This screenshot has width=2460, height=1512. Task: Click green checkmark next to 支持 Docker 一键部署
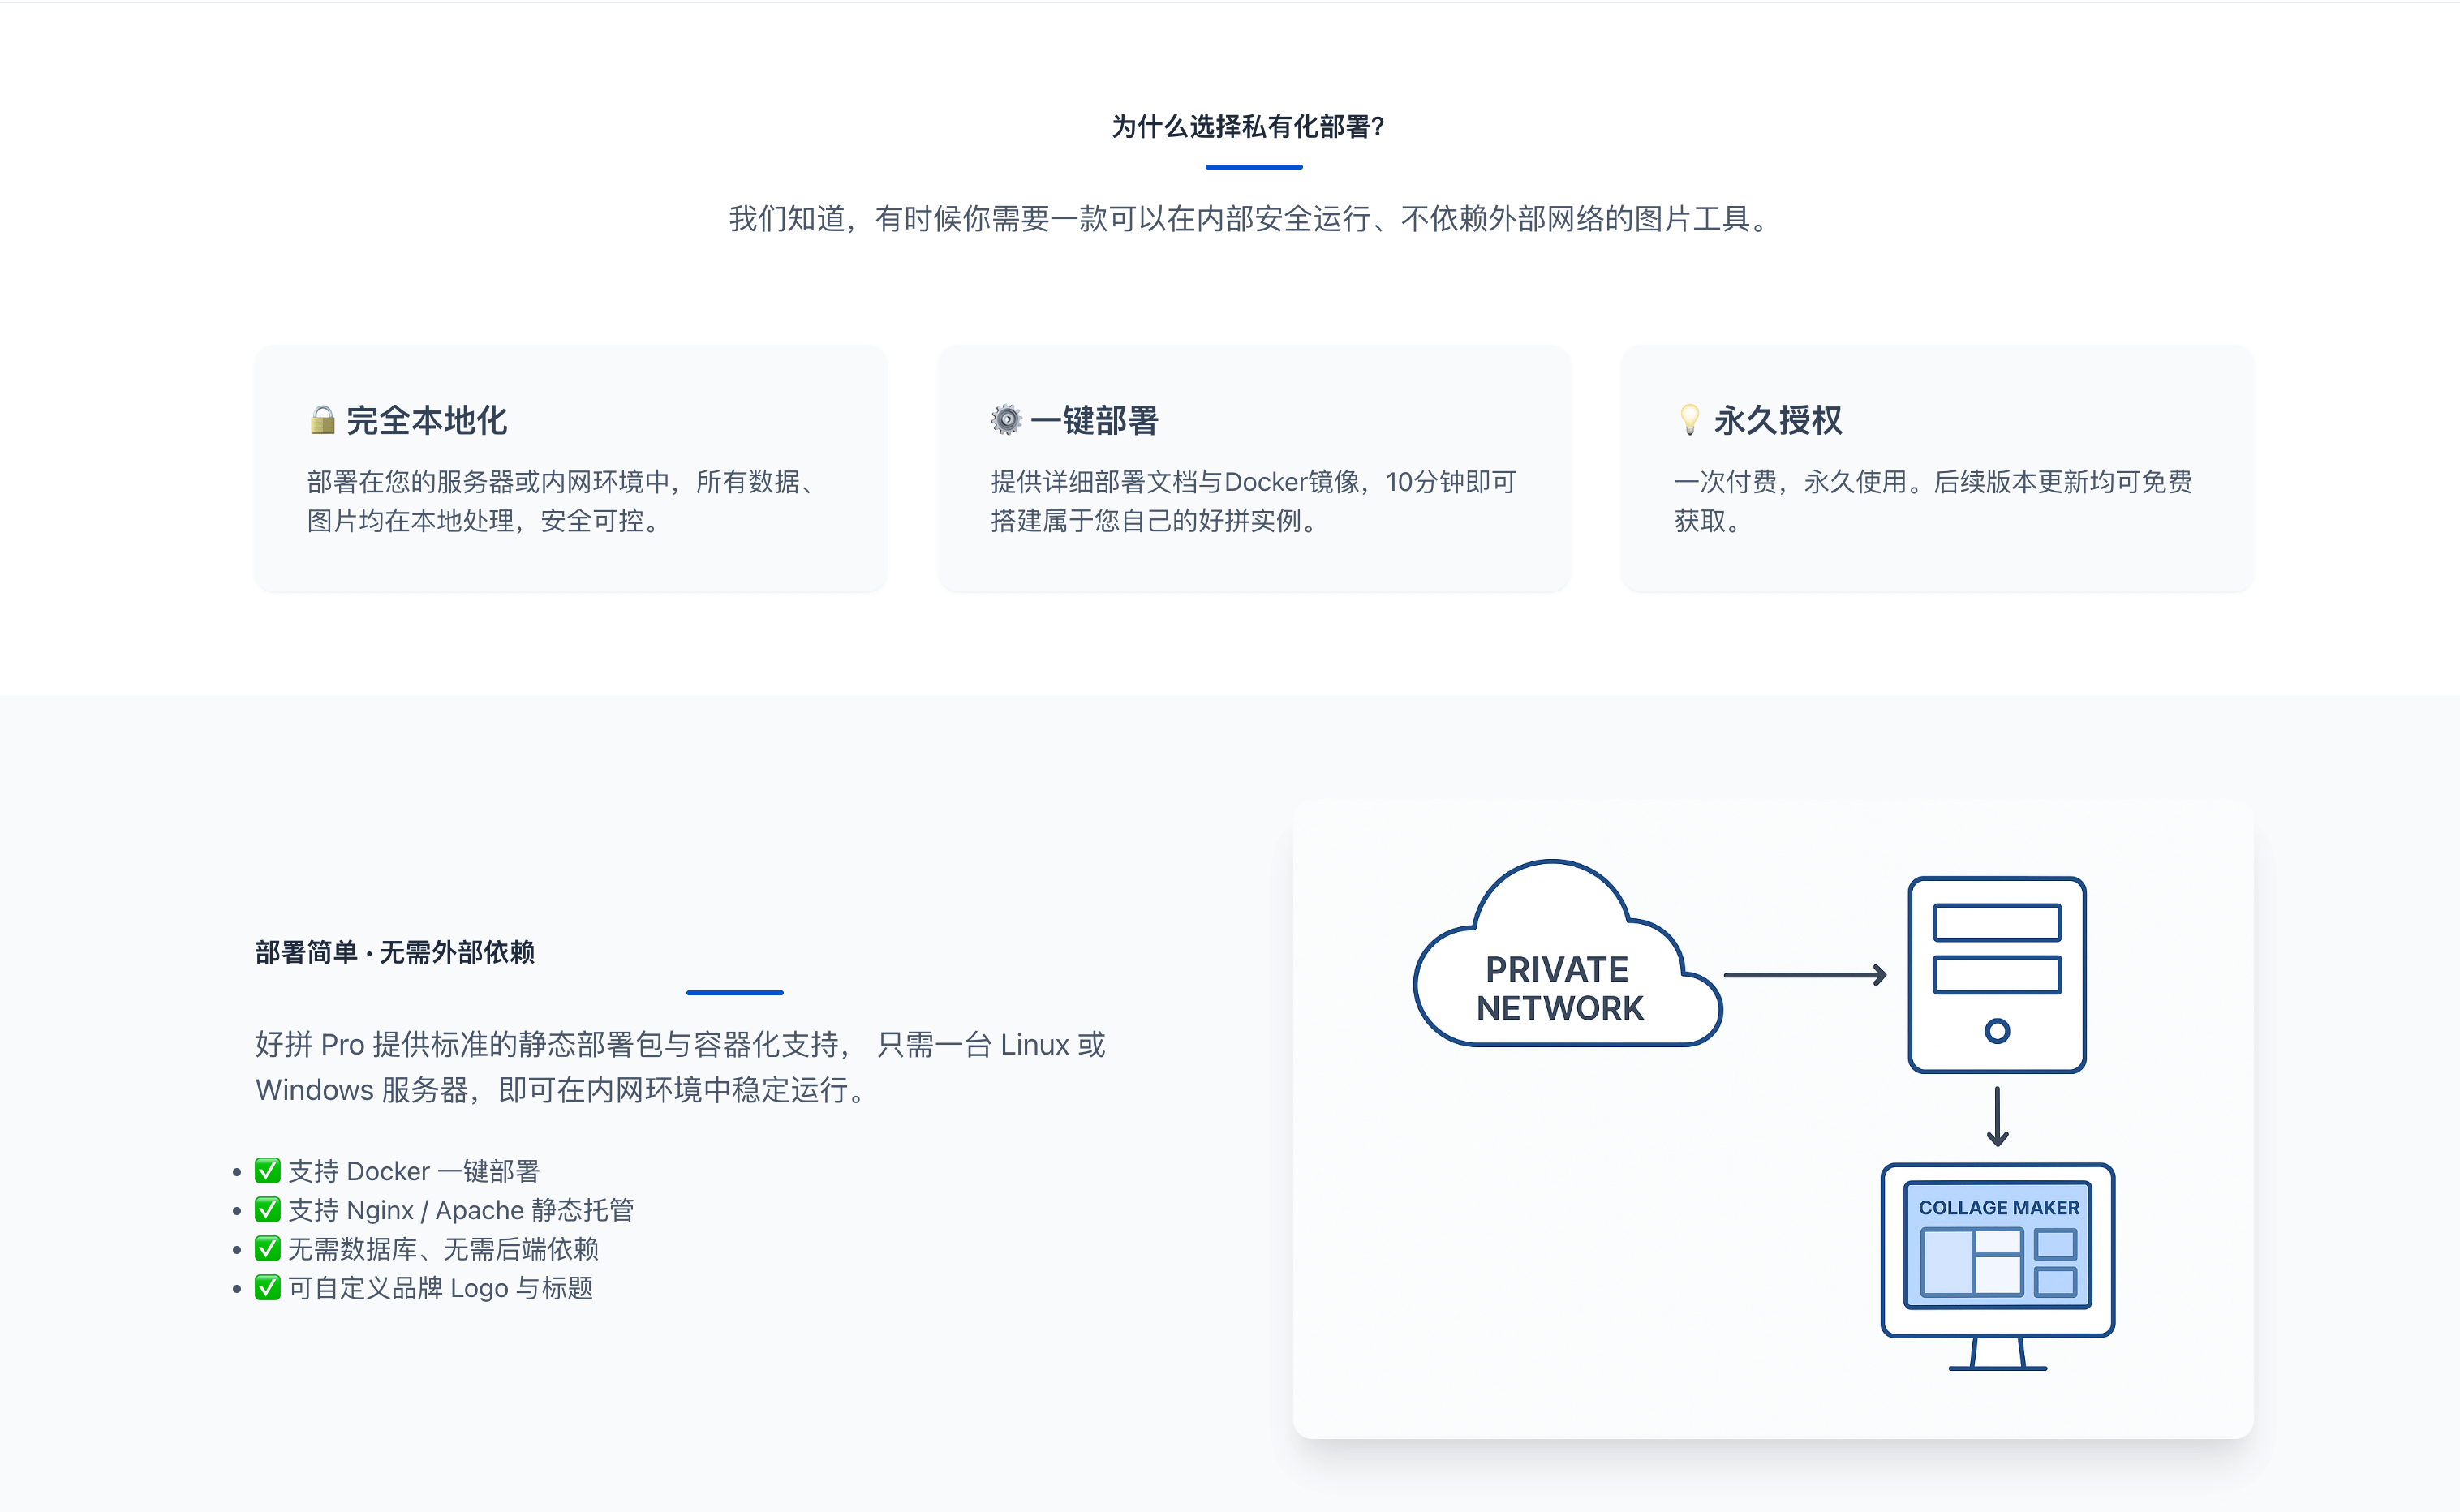(267, 1171)
